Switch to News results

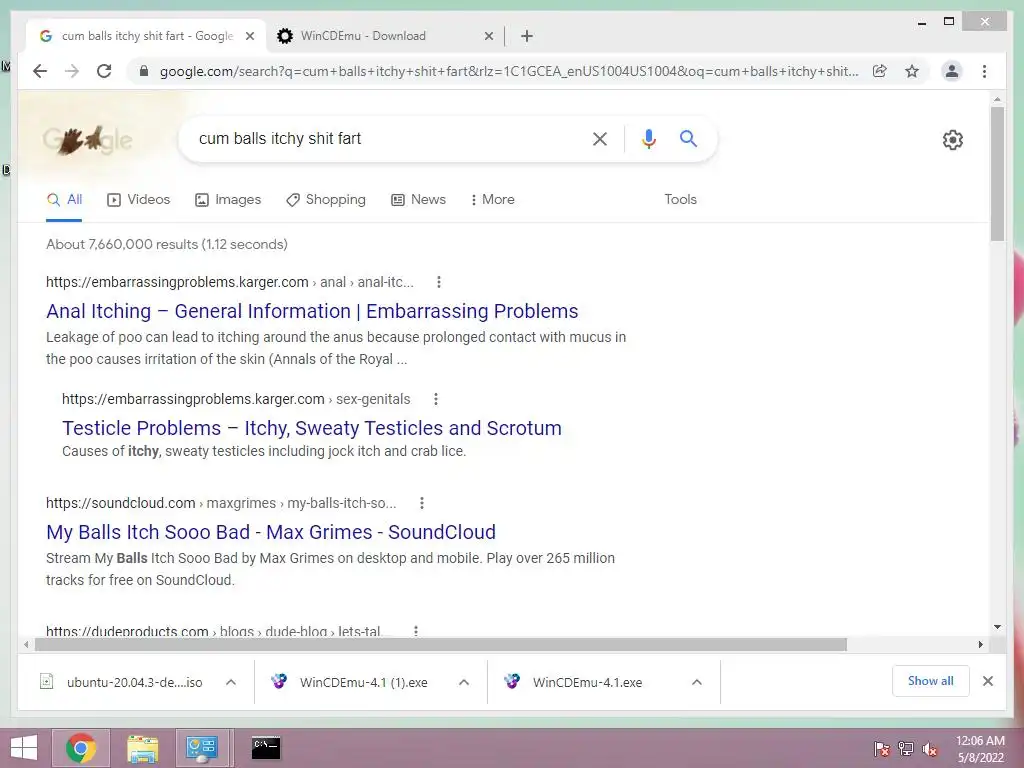coord(419,199)
